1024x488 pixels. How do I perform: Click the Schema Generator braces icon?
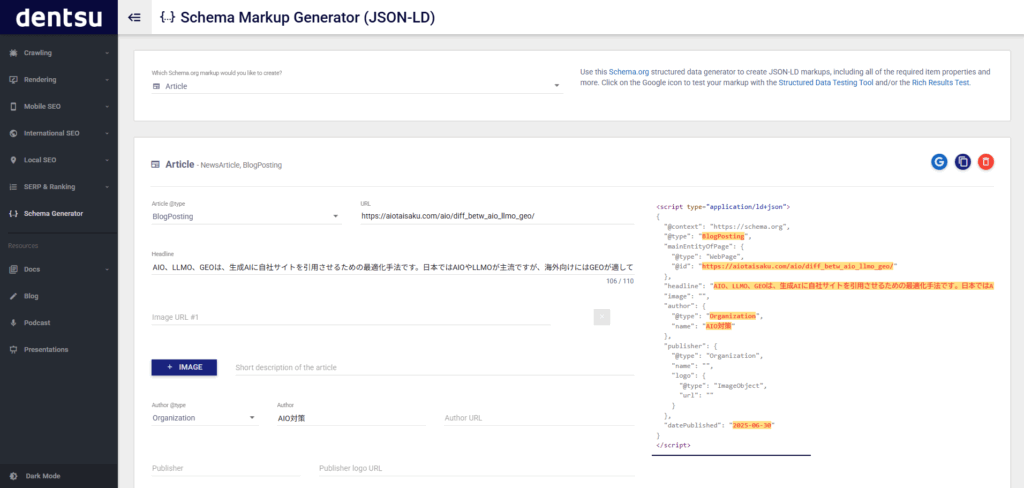13,213
